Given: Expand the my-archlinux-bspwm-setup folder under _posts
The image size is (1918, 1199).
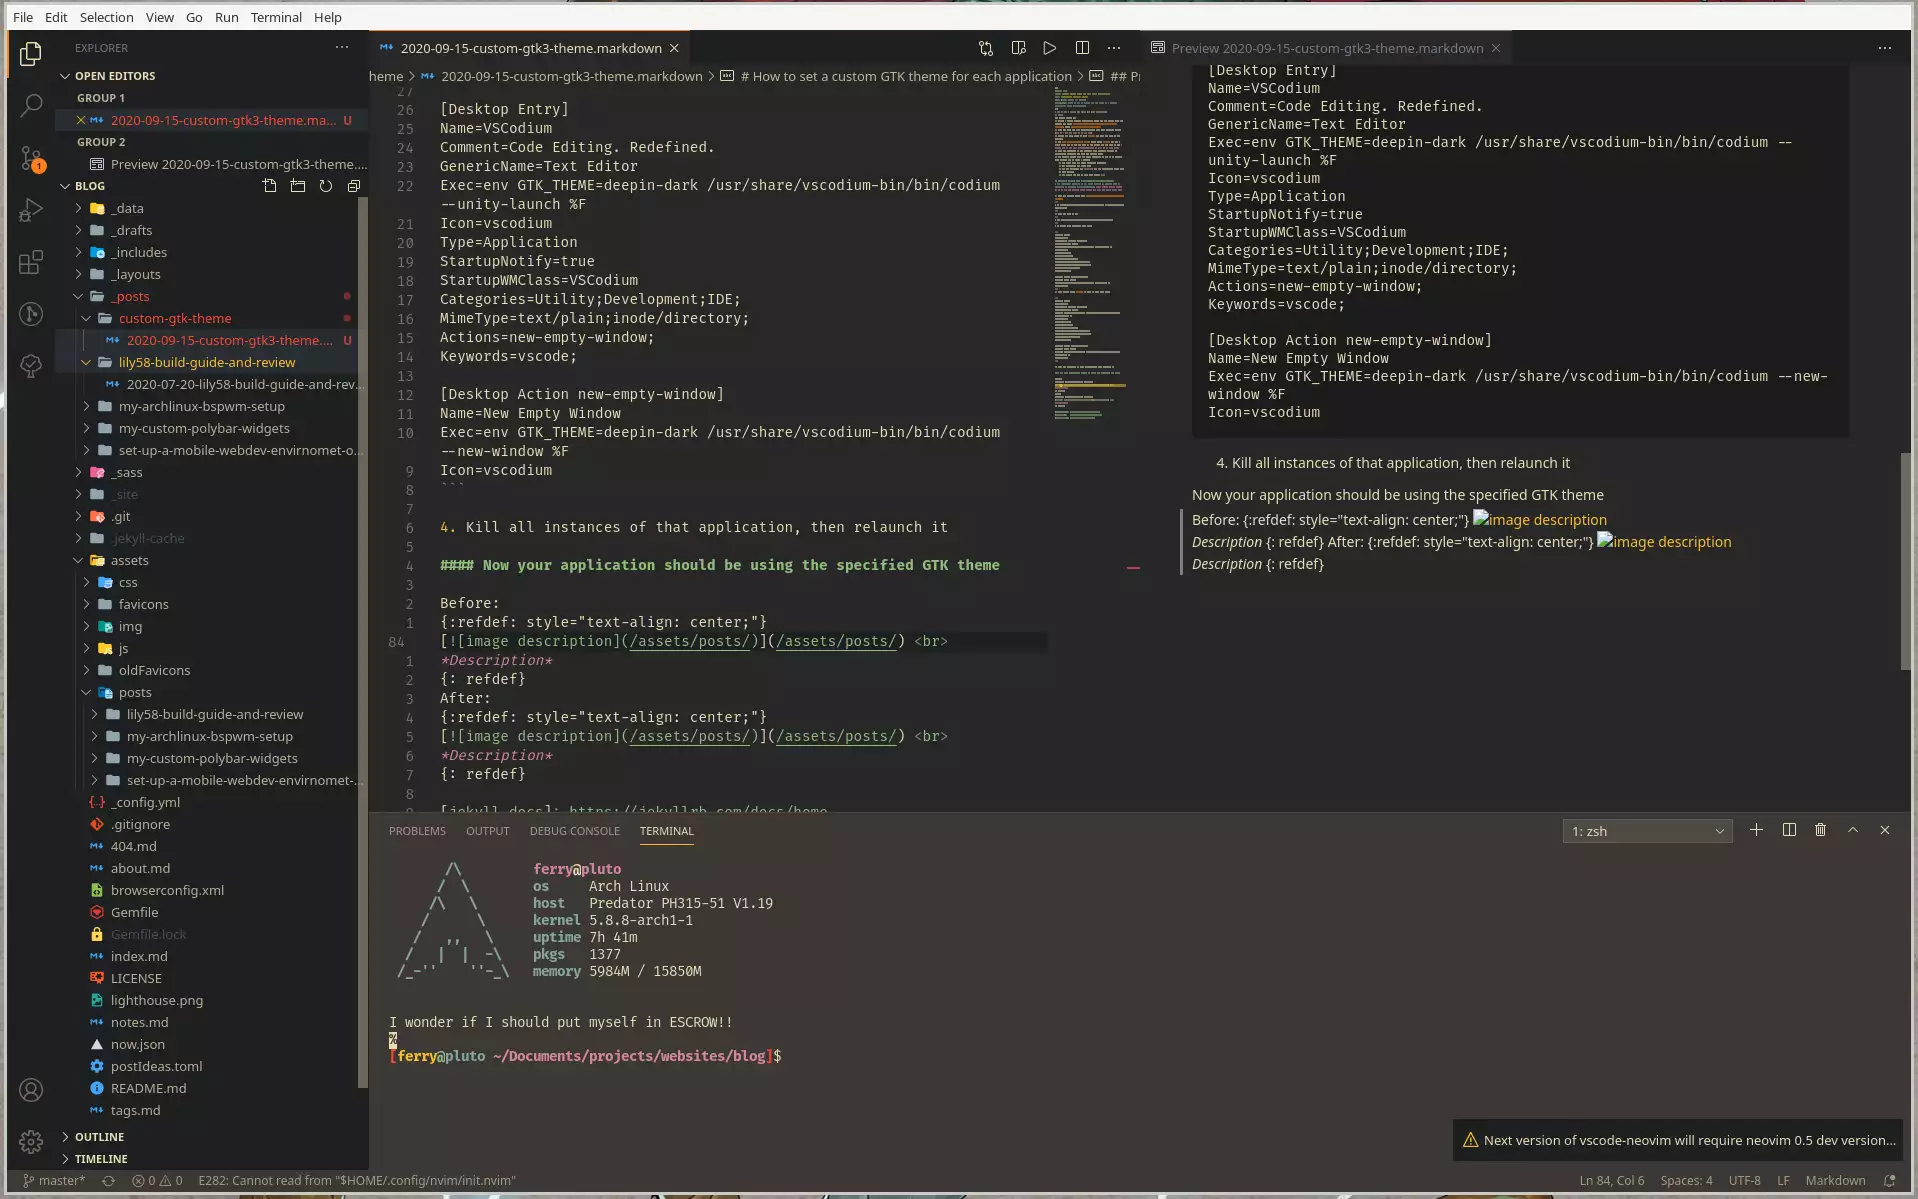Looking at the screenshot, I should (201, 406).
